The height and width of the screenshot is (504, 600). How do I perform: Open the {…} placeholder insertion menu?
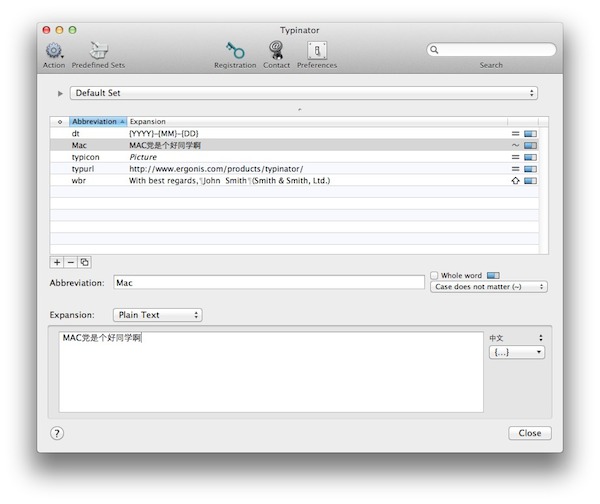coord(517,352)
